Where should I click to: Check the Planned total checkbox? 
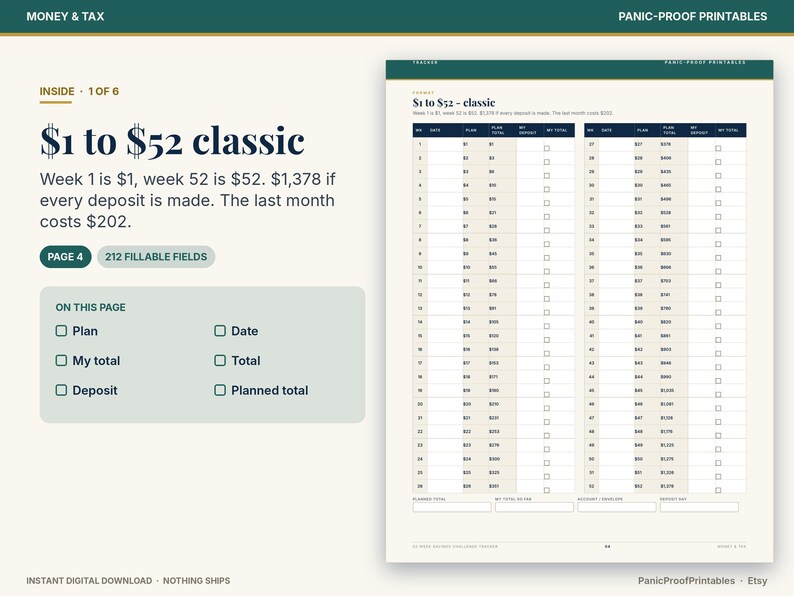220,390
